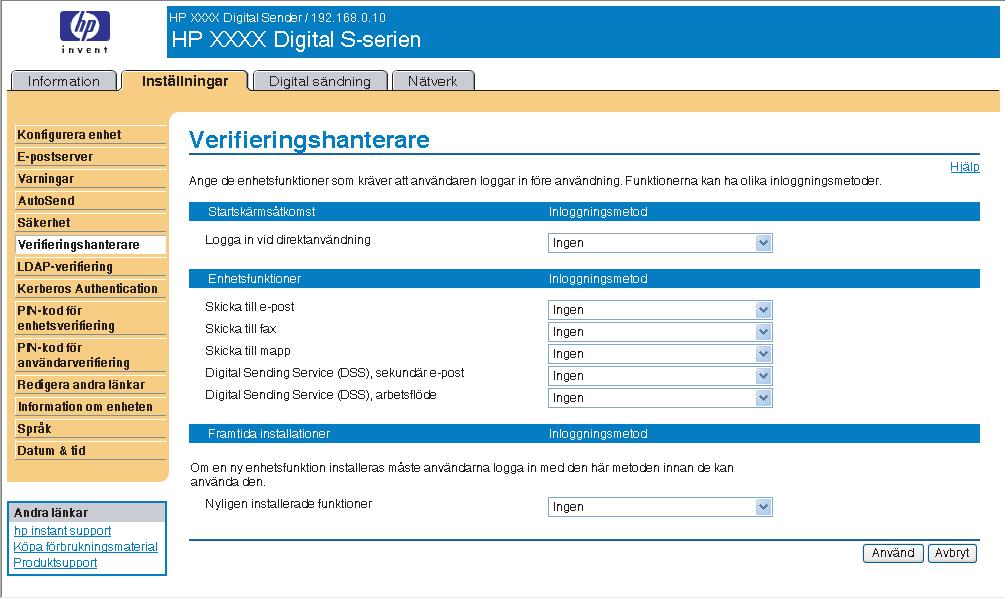
Task: Go to the Nätverk tab
Action: 433,81
